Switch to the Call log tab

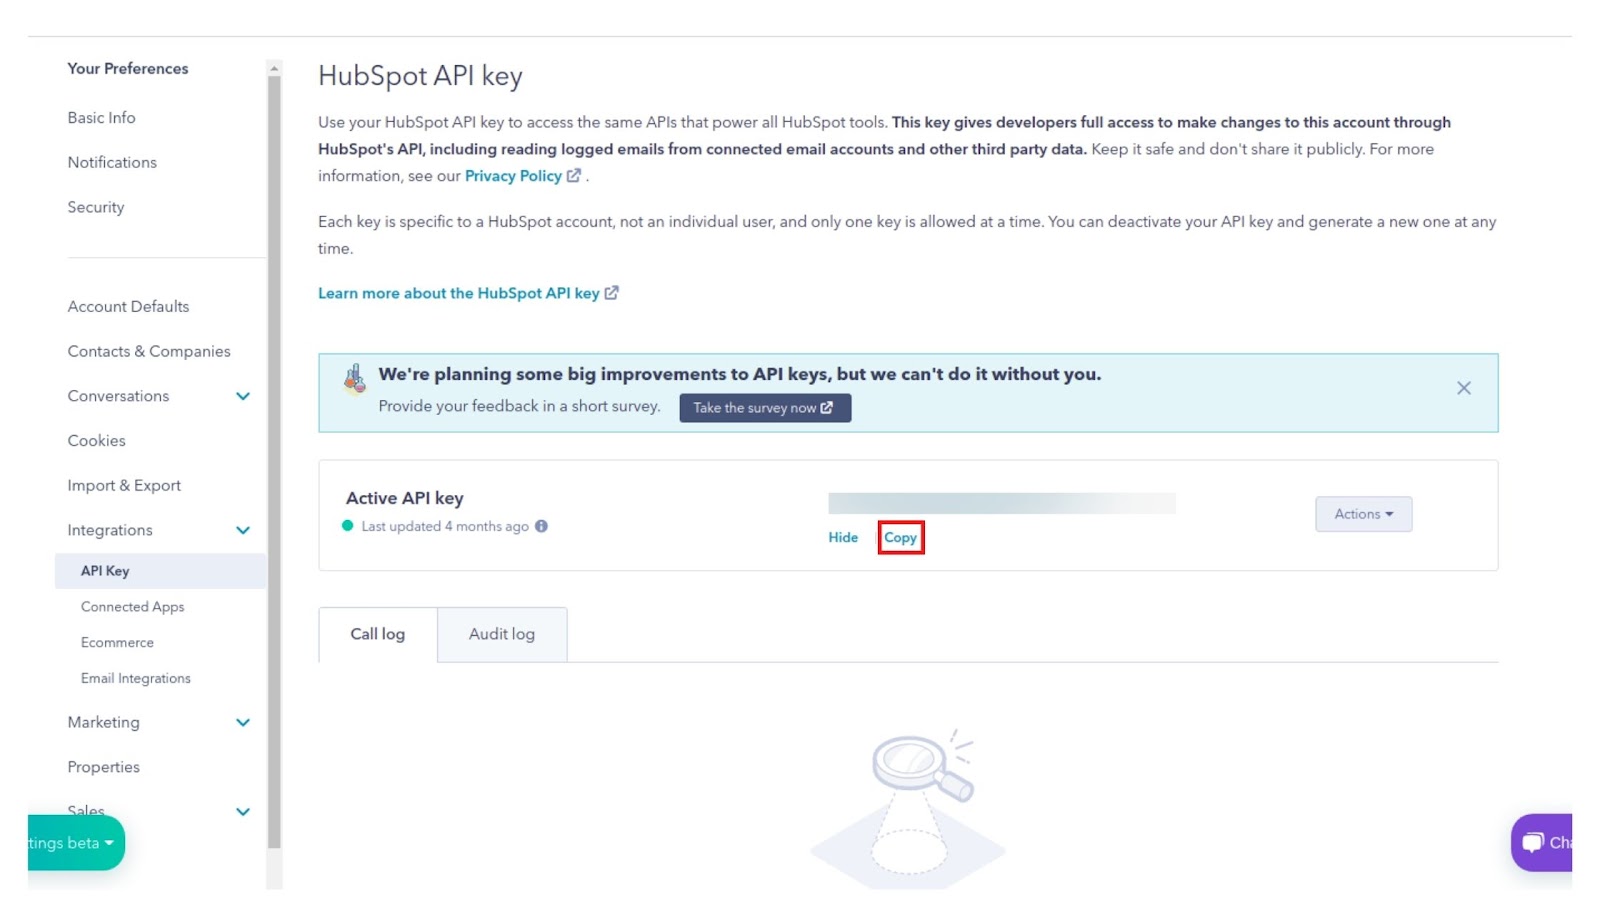pos(378,634)
